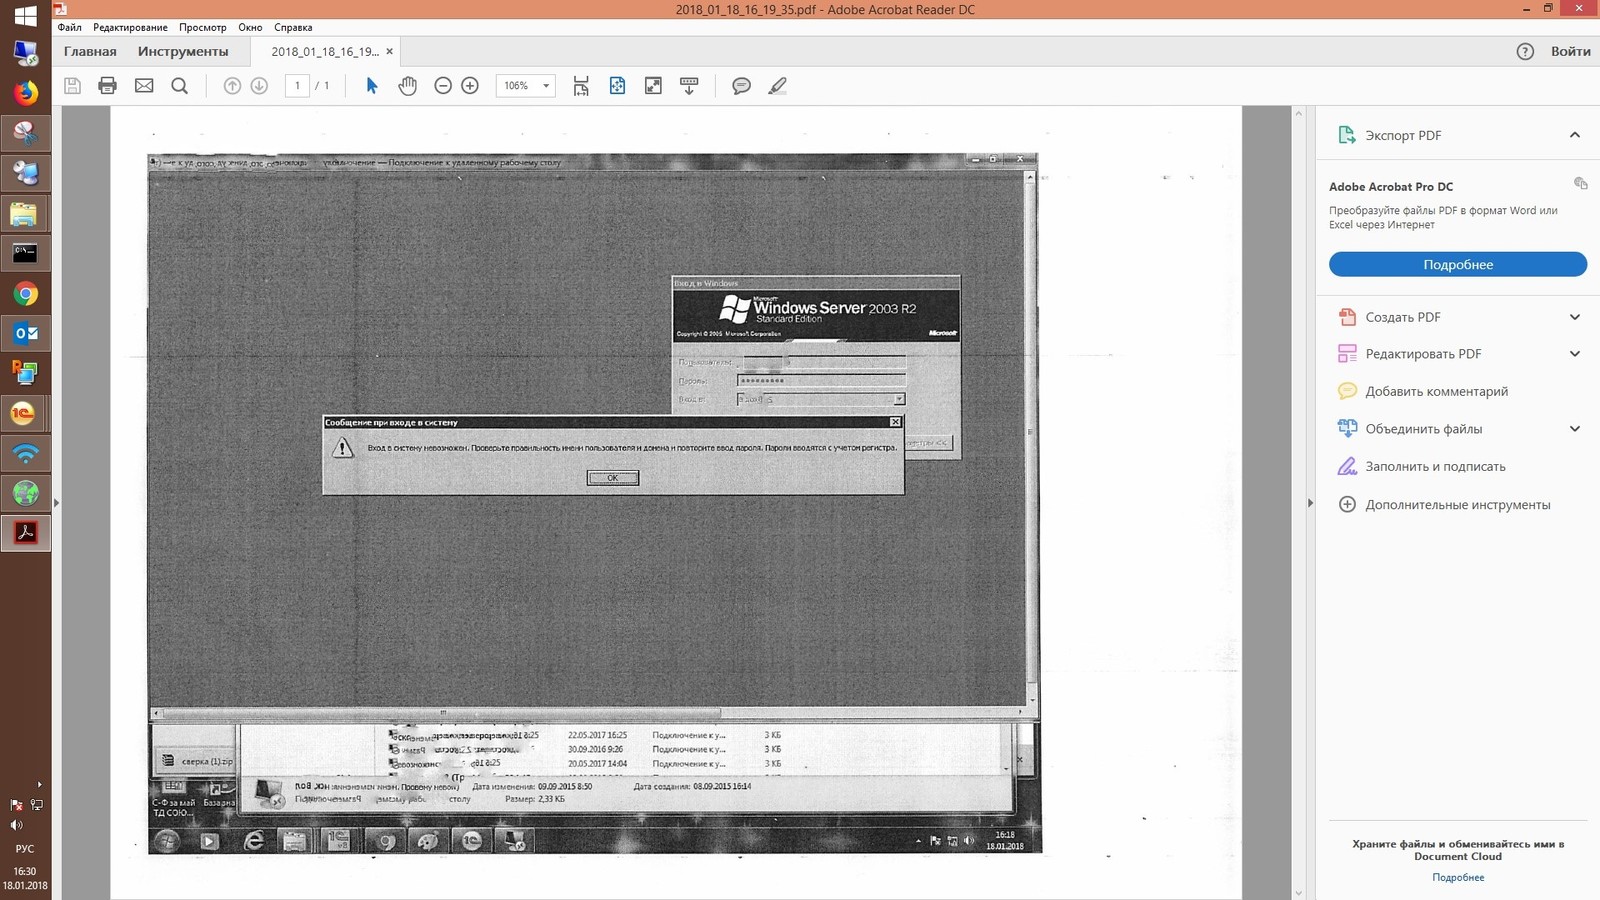Expand left navigation pane arrow
Image resolution: width=1600 pixels, height=900 pixels.
pos(56,503)
